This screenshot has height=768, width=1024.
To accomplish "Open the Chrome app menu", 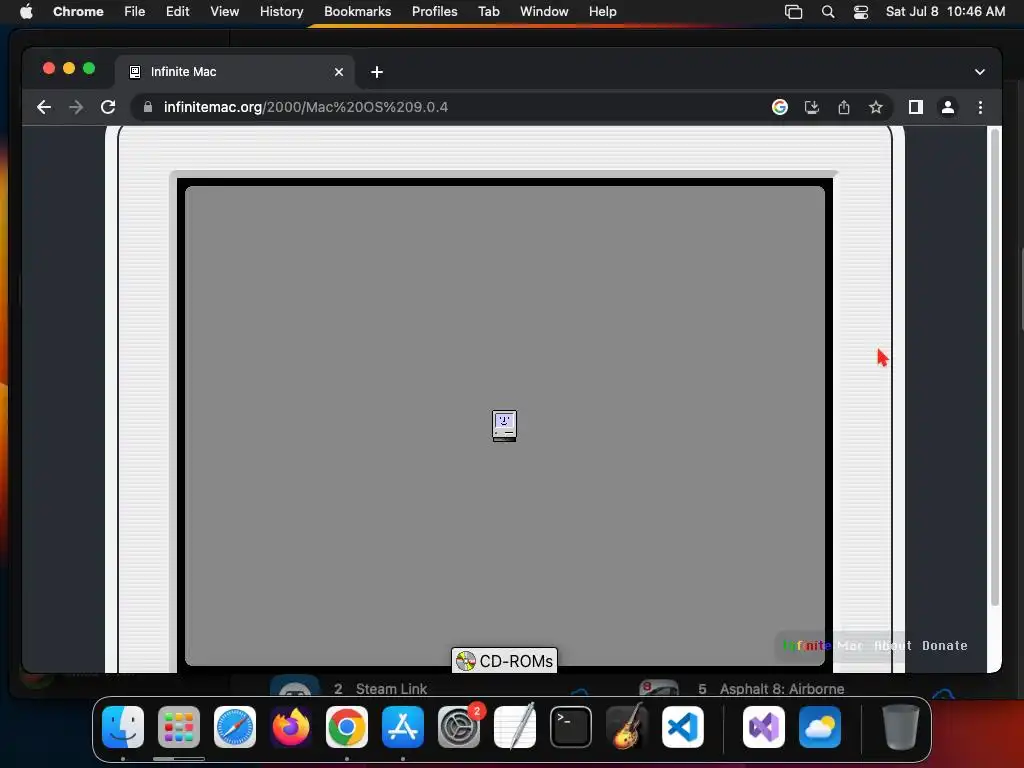I will pyautogui.click(x=78, y=12).
